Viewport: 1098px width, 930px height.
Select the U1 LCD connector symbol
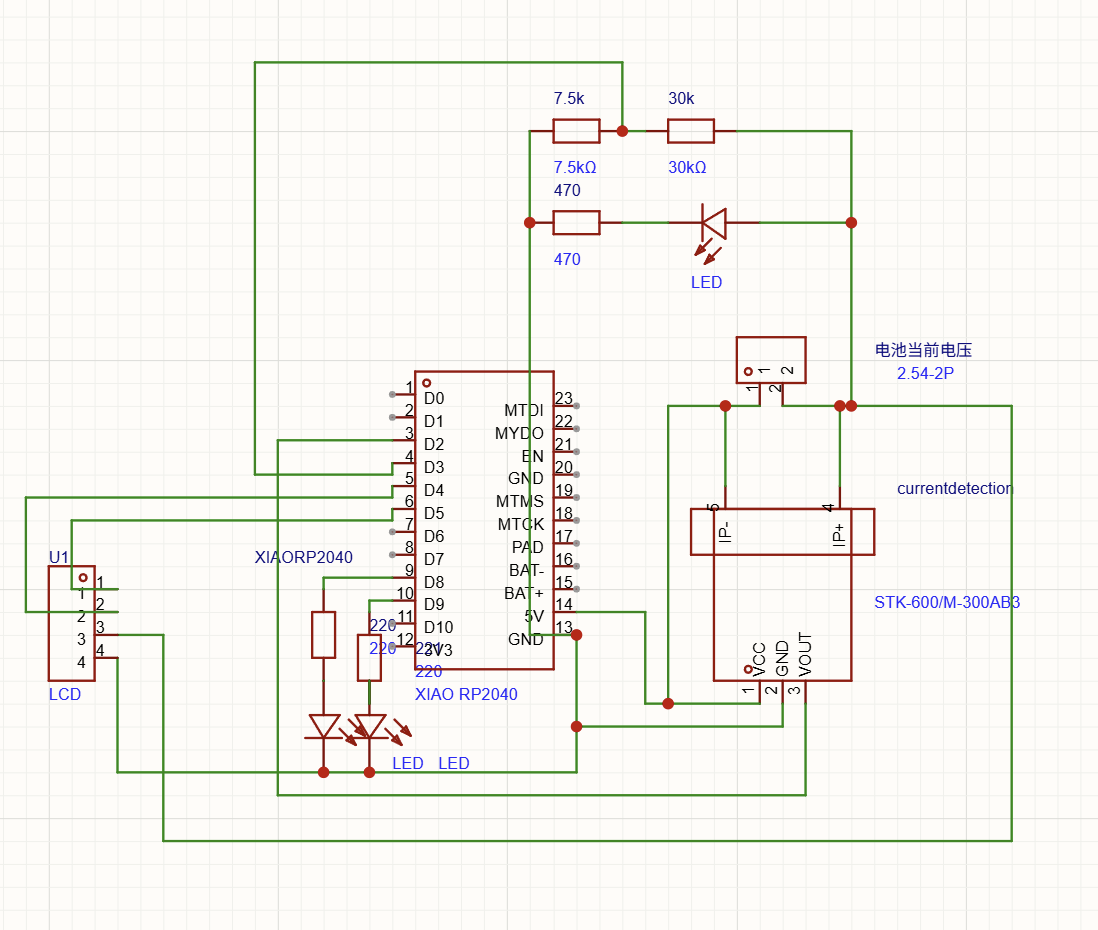pyautogui.click(x=71, y=623)
